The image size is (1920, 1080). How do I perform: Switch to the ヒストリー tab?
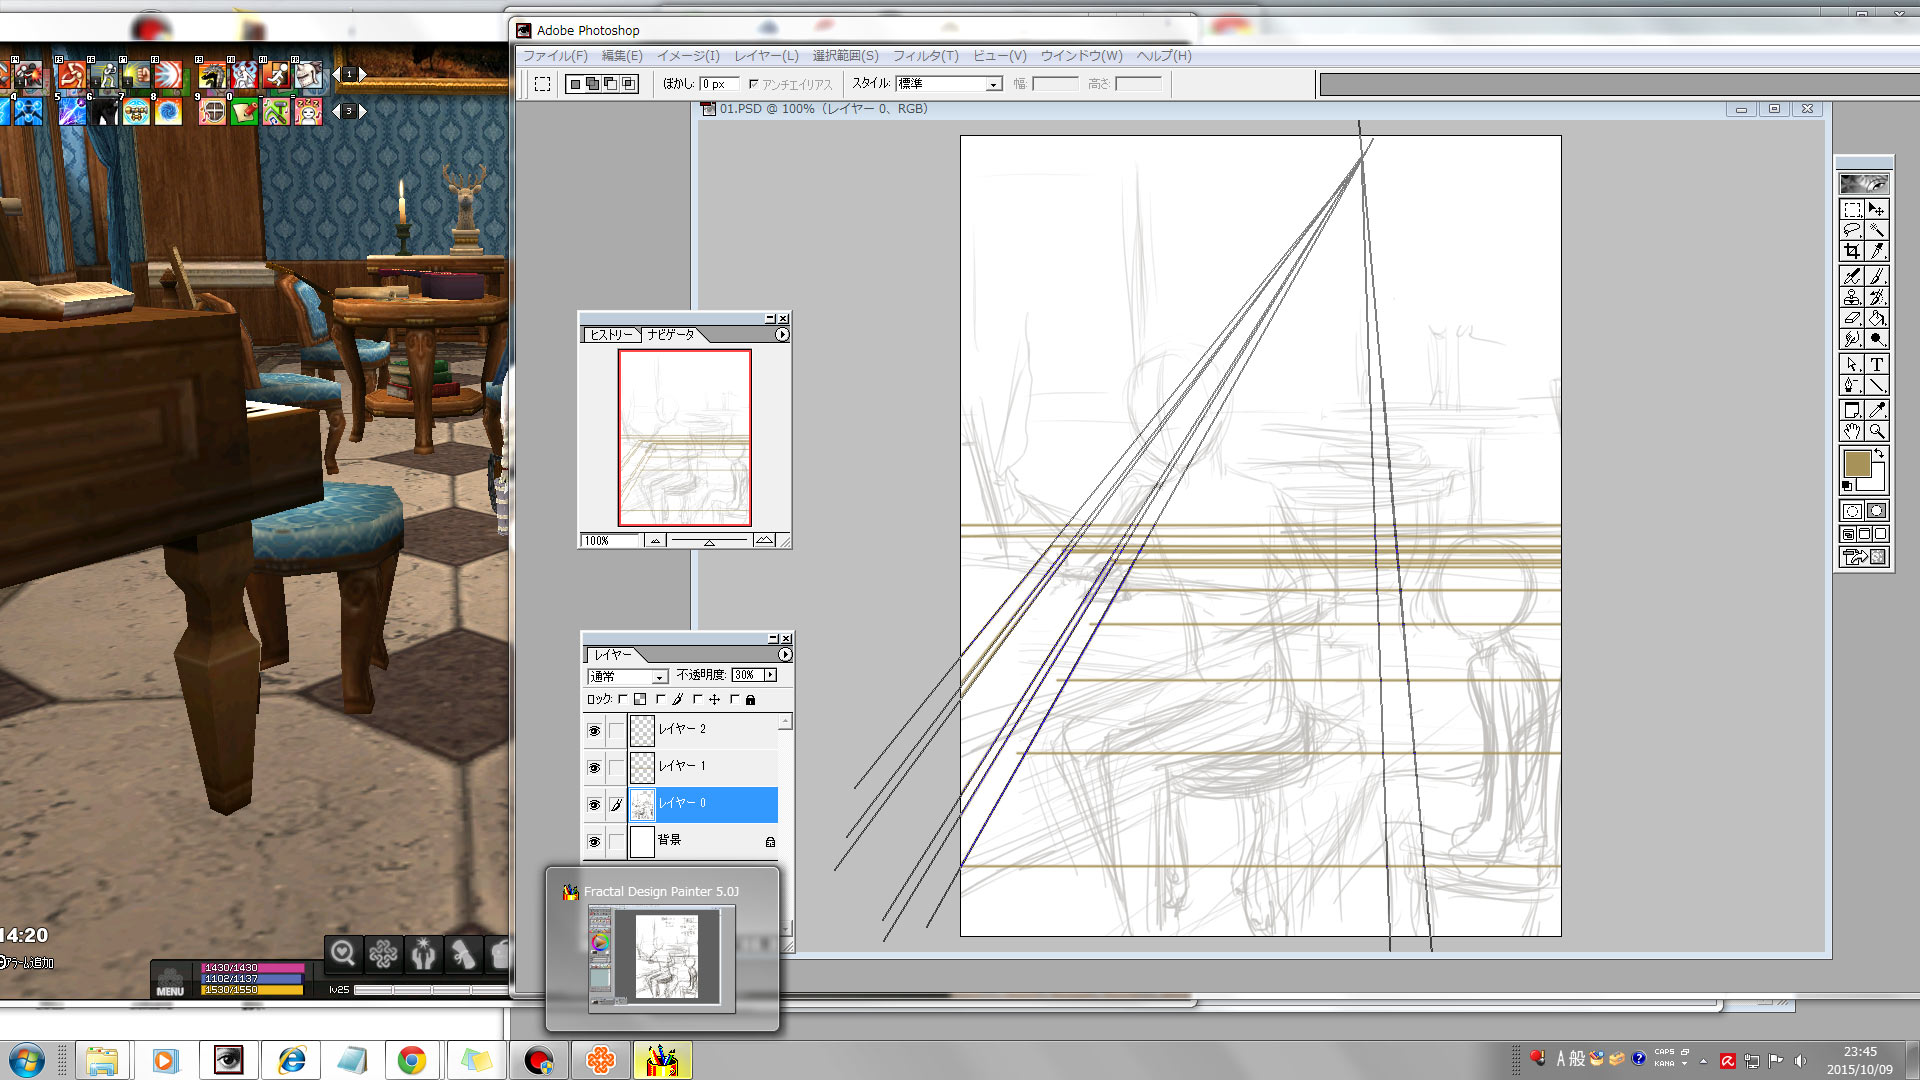pyautogui.click(x=610, y=335)
